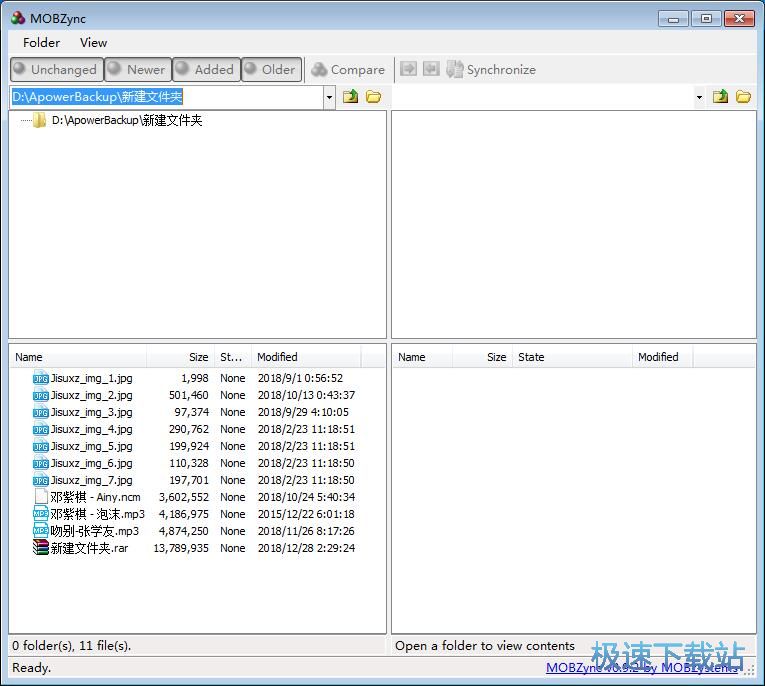Click the Compare toolbar button
The height and width of the screenshot is (686, 765).
(348, 69)
